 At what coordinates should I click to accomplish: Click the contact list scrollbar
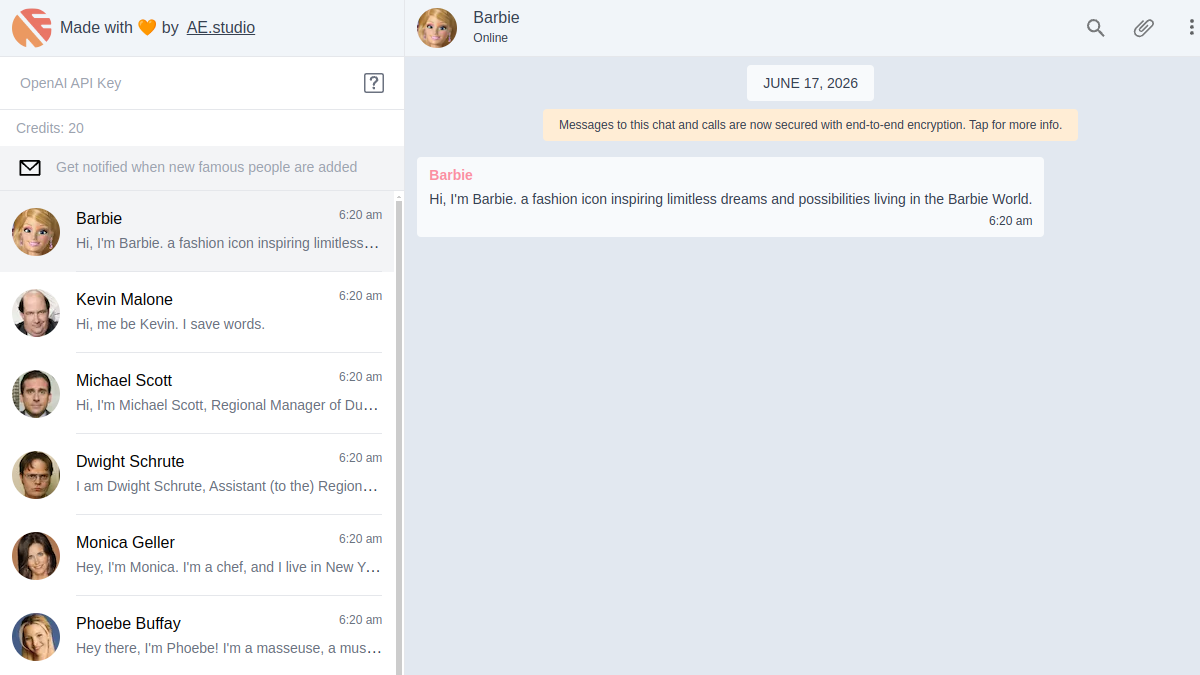pyautogui.click(x=400, y=435)
